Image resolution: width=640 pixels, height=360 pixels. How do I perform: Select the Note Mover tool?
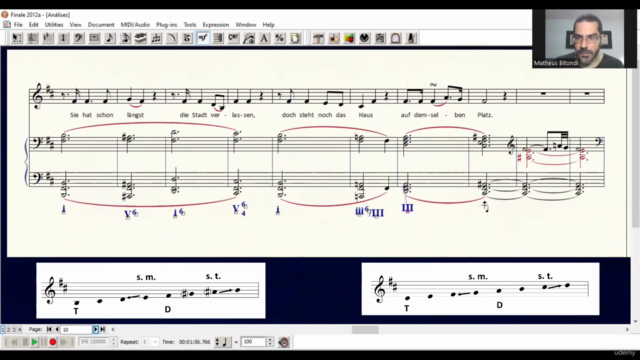(x=334, y=38)
